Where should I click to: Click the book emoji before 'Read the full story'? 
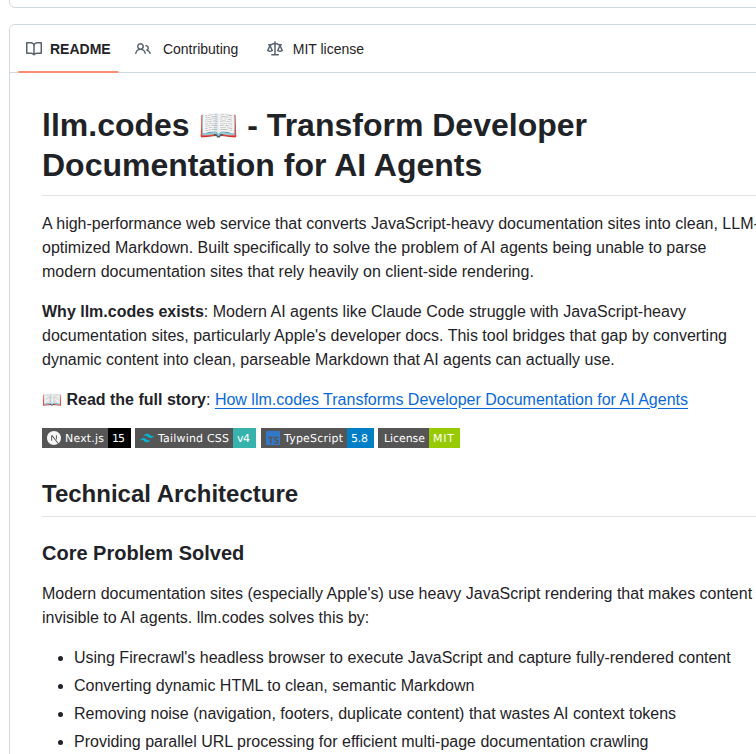[52, 400]
